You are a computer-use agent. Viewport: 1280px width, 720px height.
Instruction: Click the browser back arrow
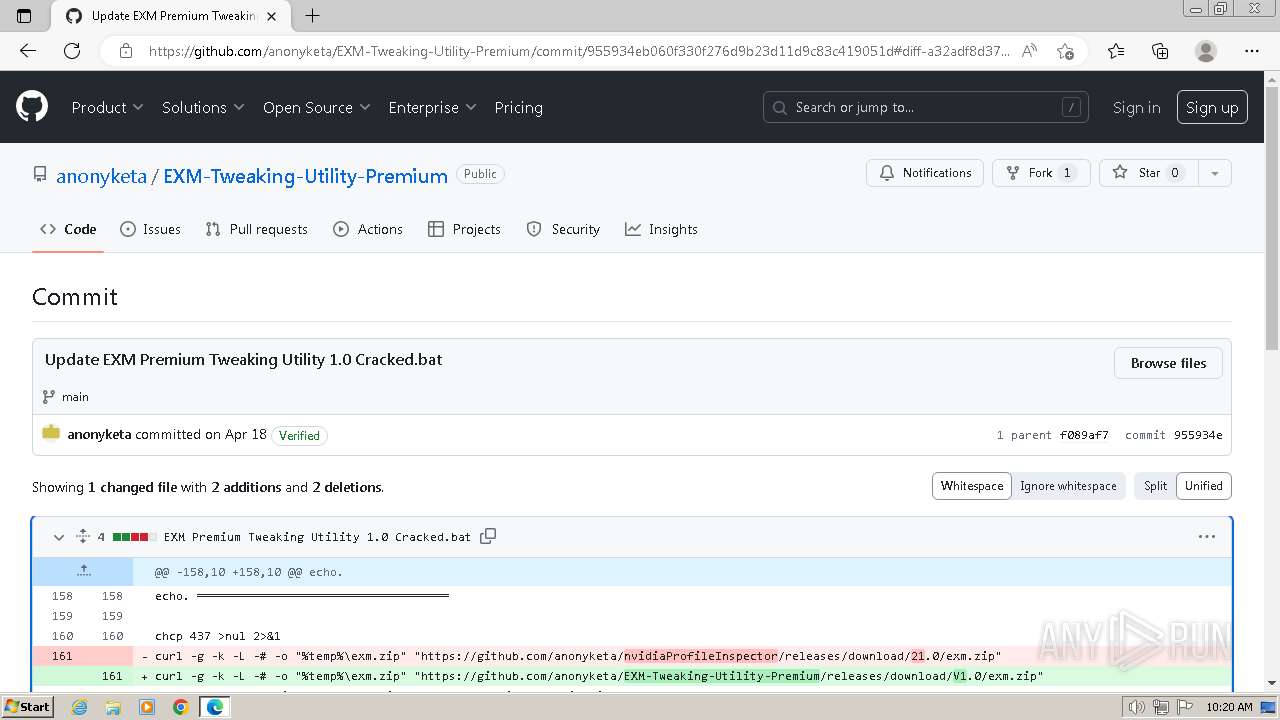coord(28,51)
